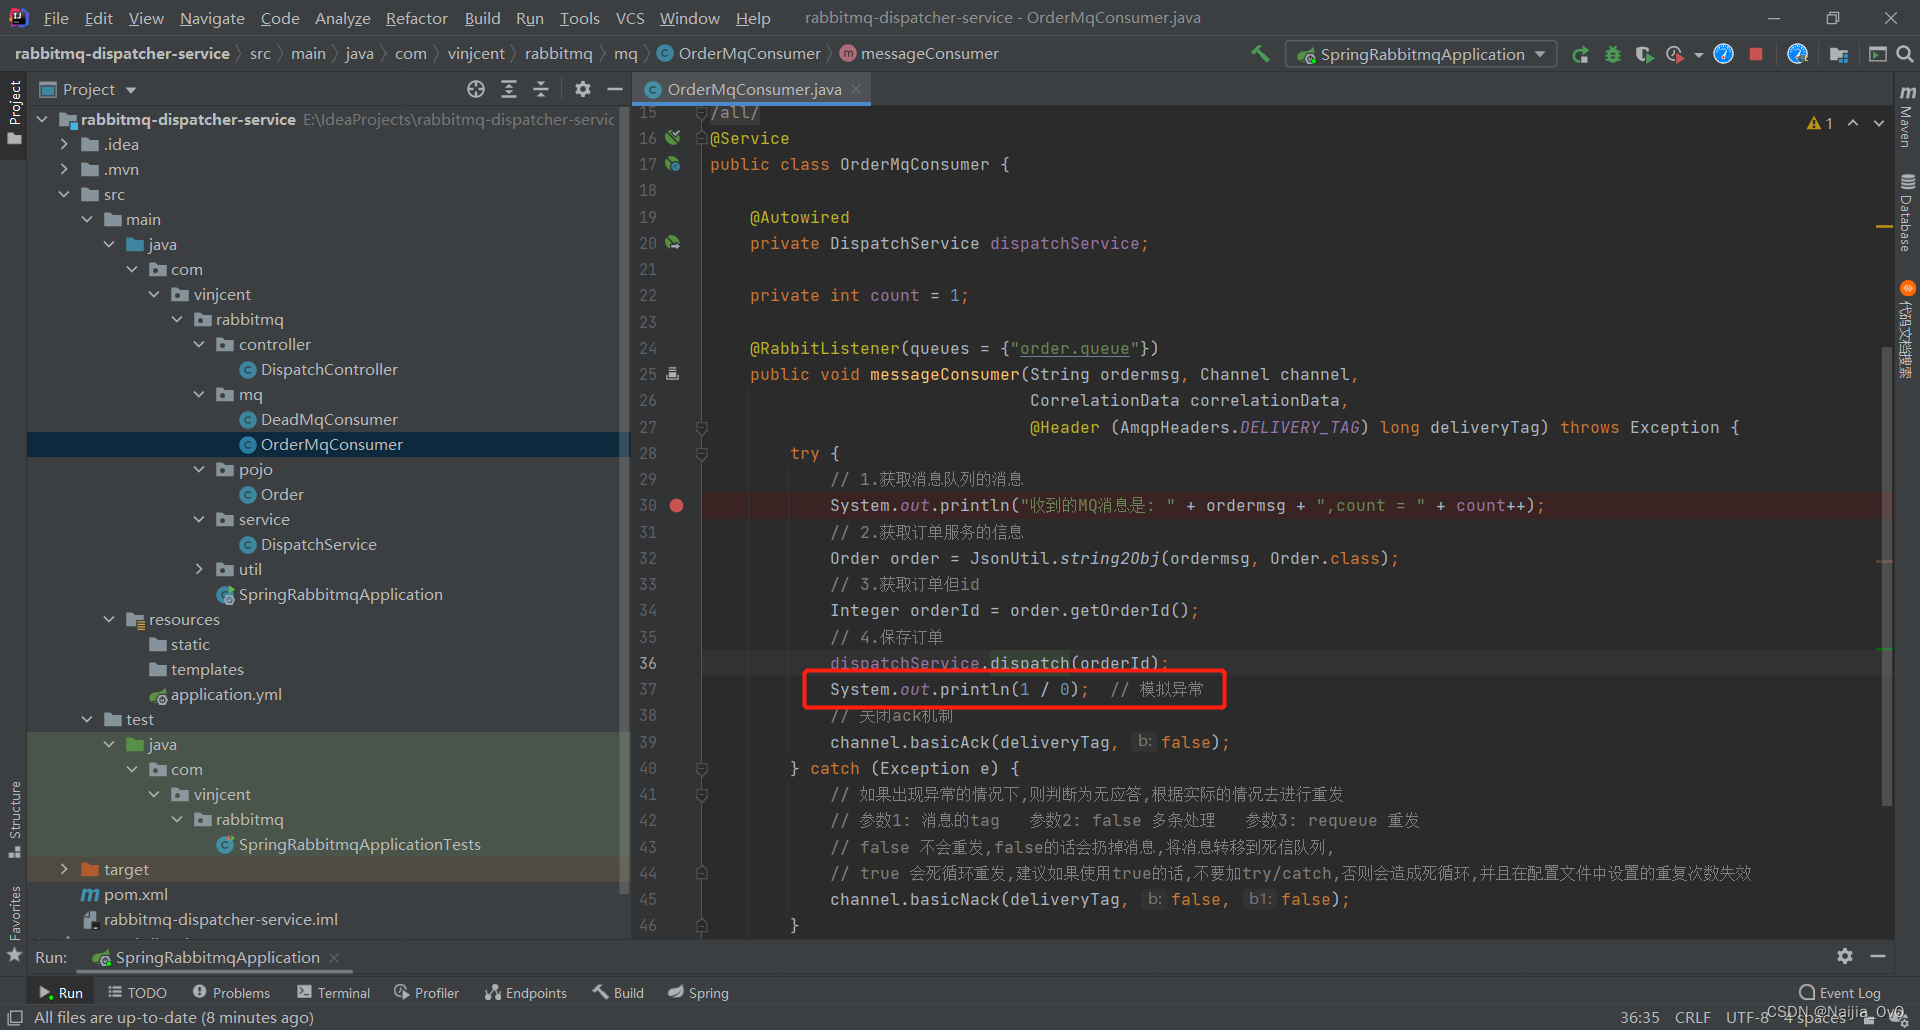
Task: Toggle fold marker at line 40 catch block
Action: (x=702, y=768)
